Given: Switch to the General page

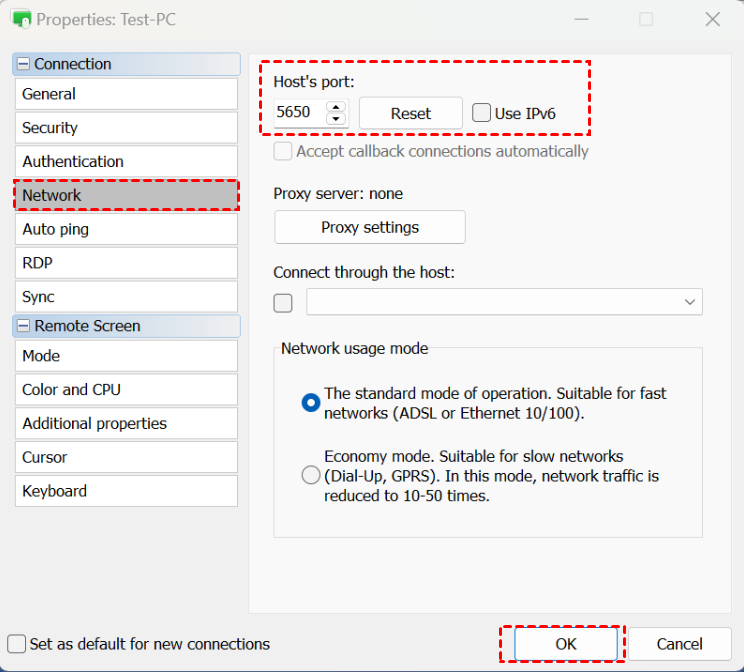Looking at the screenshot, I should point(126,94).
